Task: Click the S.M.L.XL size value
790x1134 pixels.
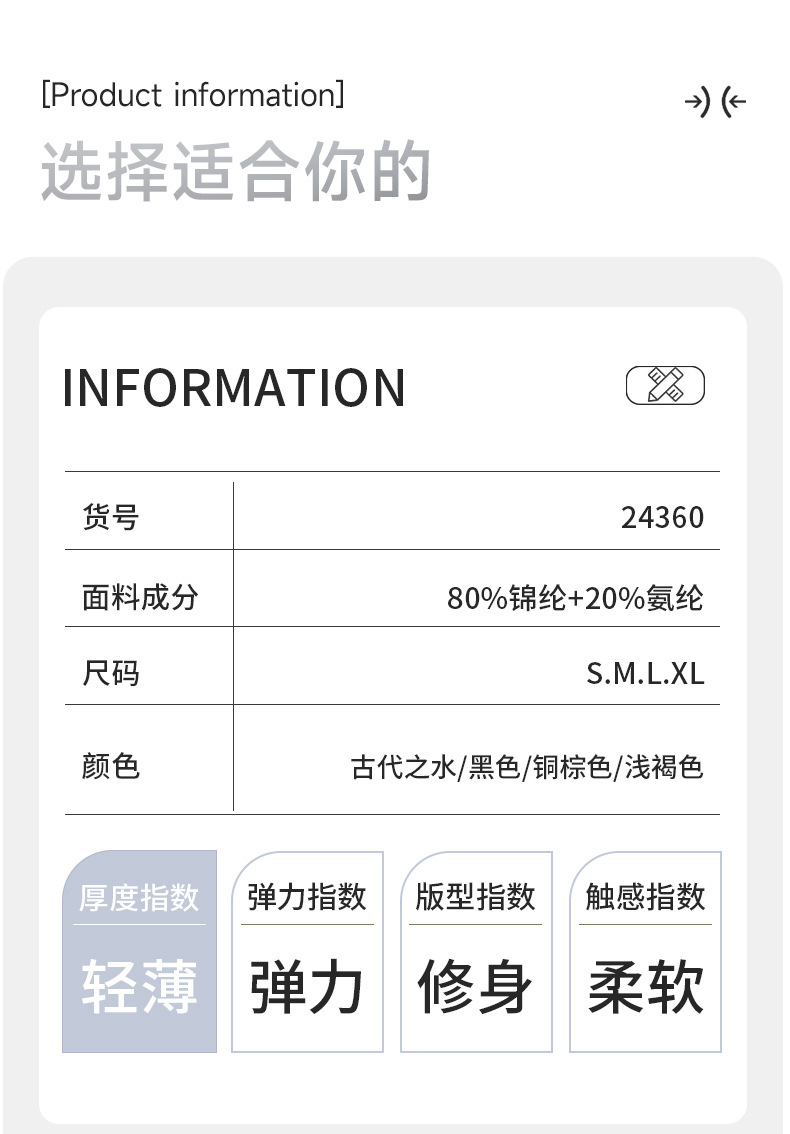Action: pos(645,673)
